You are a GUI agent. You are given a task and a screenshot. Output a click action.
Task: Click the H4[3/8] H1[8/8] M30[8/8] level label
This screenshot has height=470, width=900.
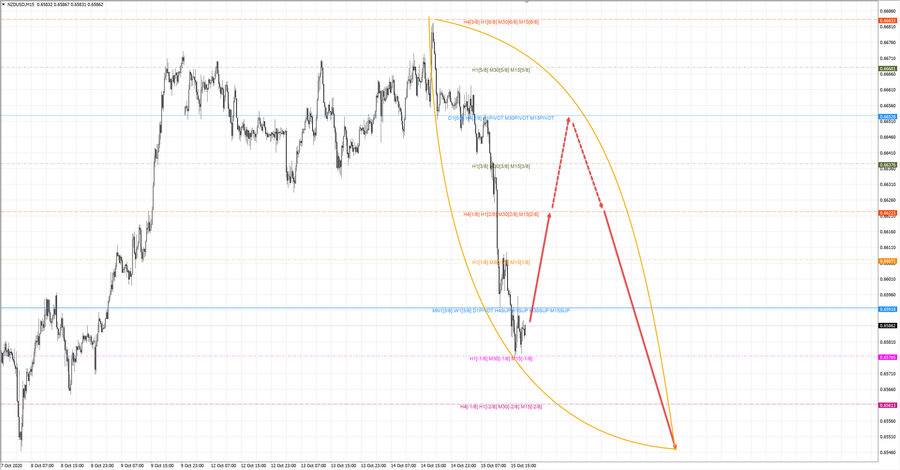(x=501, y=22)
